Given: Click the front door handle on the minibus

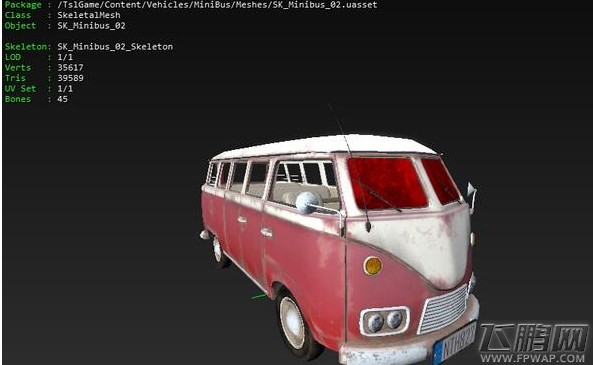Looking at the screenshot, I should coord(266,233).
